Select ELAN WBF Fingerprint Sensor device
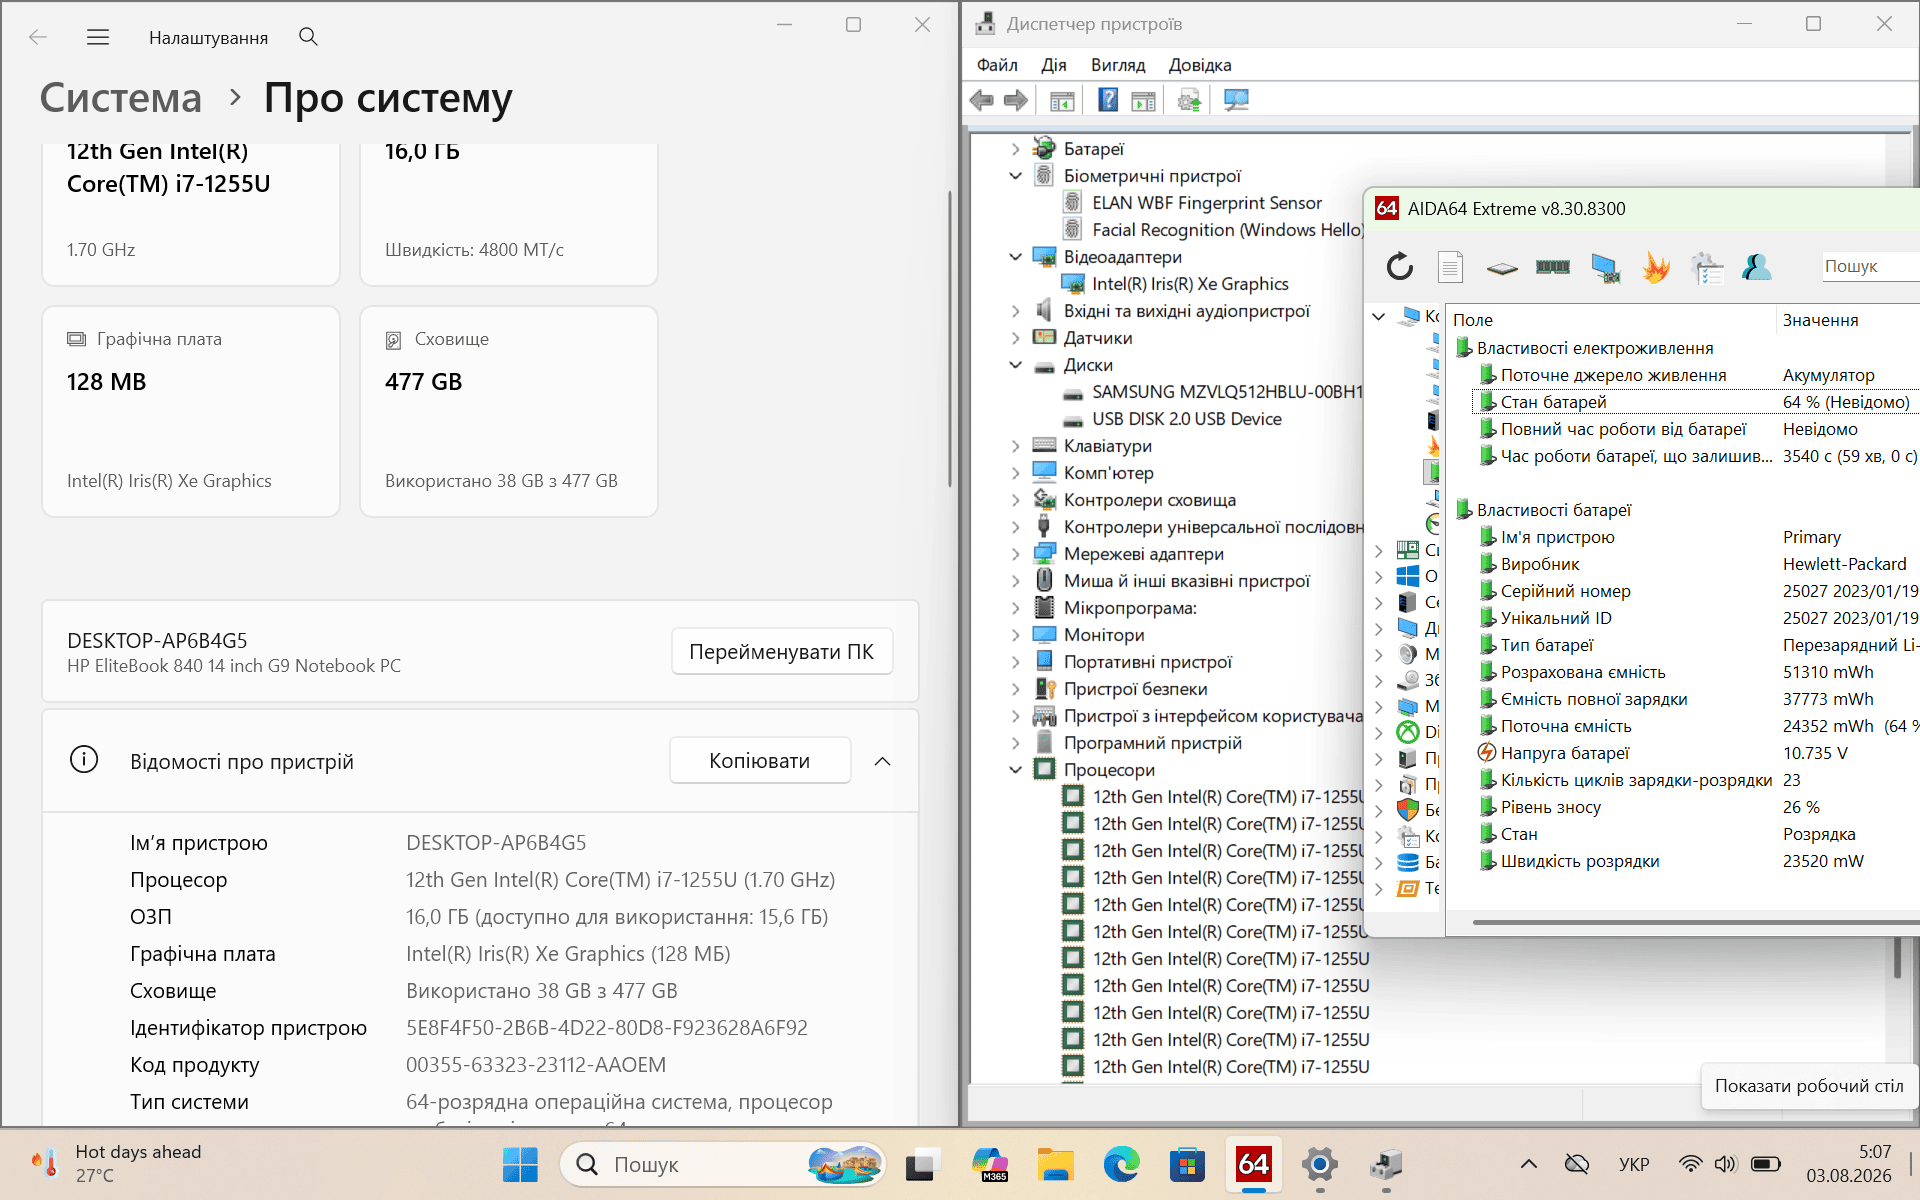The image size is (1920, 1200). pos(1207,203)
